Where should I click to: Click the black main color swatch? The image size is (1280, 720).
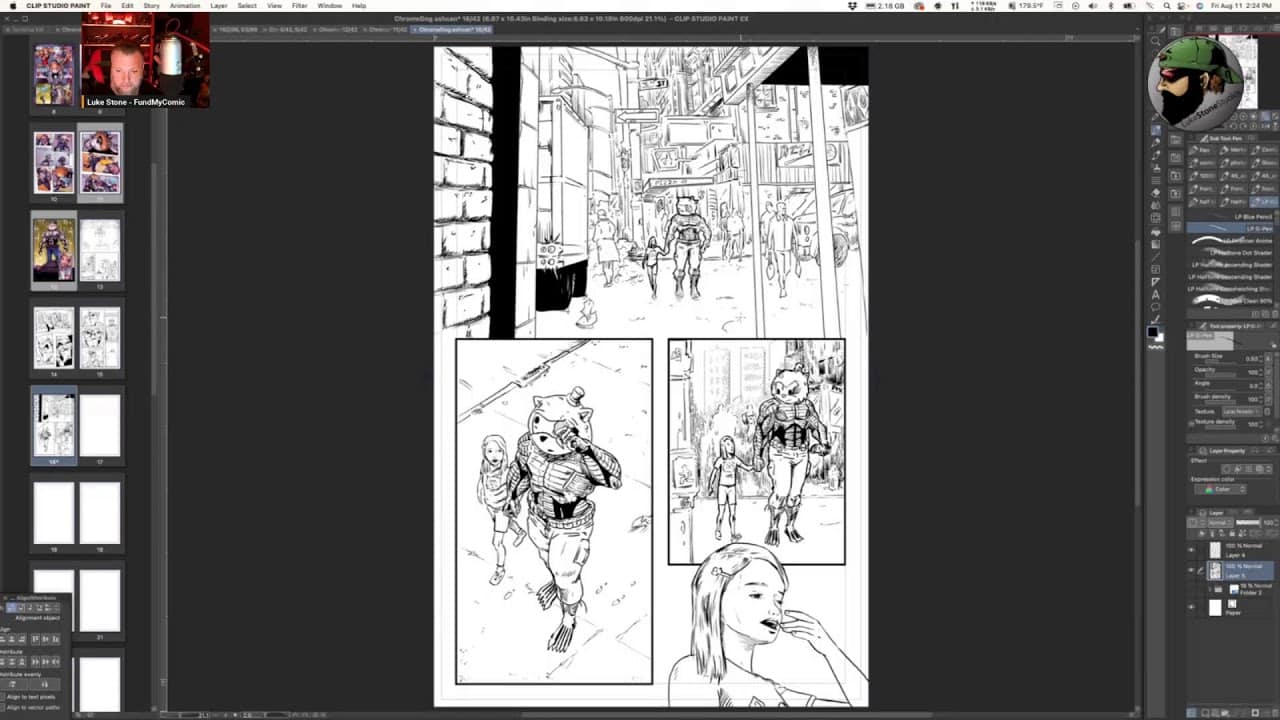pyautogui.click(x=1153, y=333)
